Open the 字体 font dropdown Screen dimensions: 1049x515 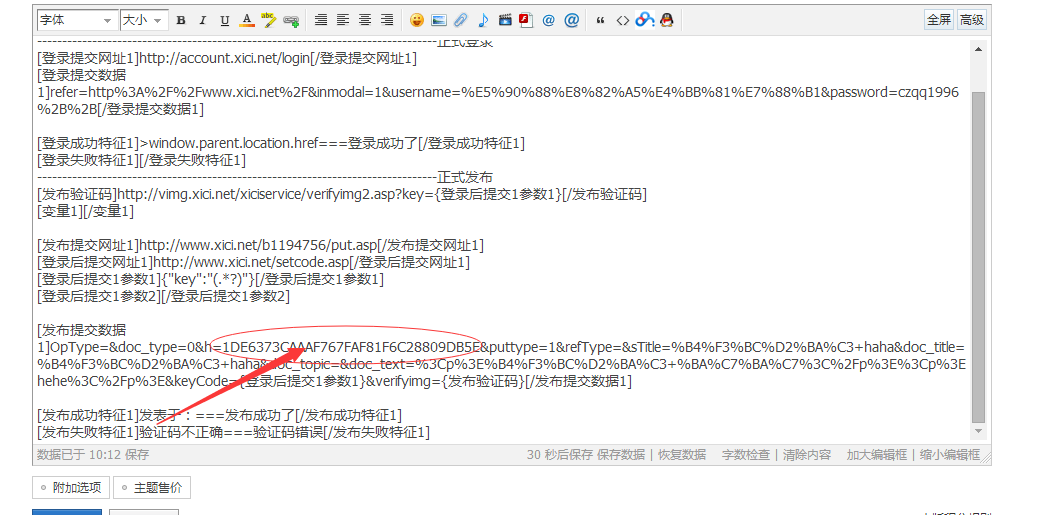pyautogui.click(x=76, y=20)
